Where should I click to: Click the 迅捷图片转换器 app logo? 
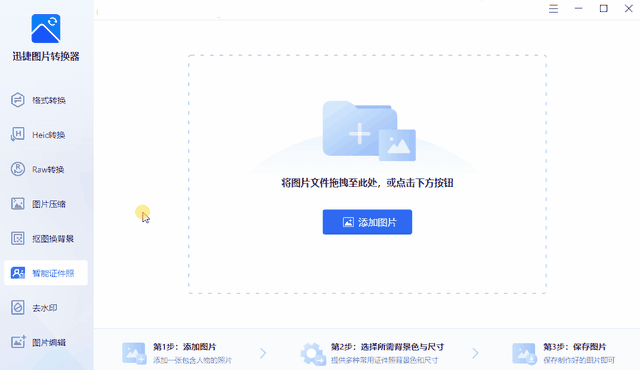[46, 28]
